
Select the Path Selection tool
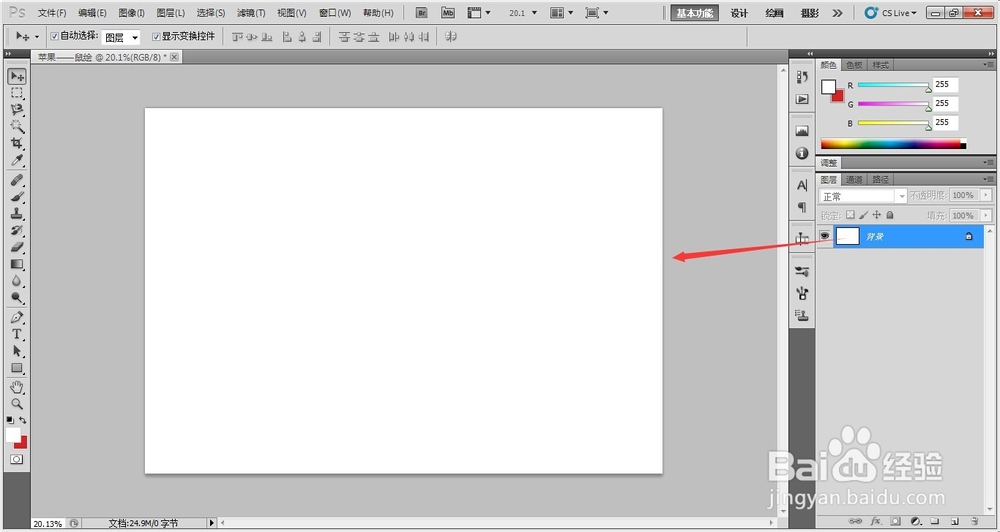[17, 351]
